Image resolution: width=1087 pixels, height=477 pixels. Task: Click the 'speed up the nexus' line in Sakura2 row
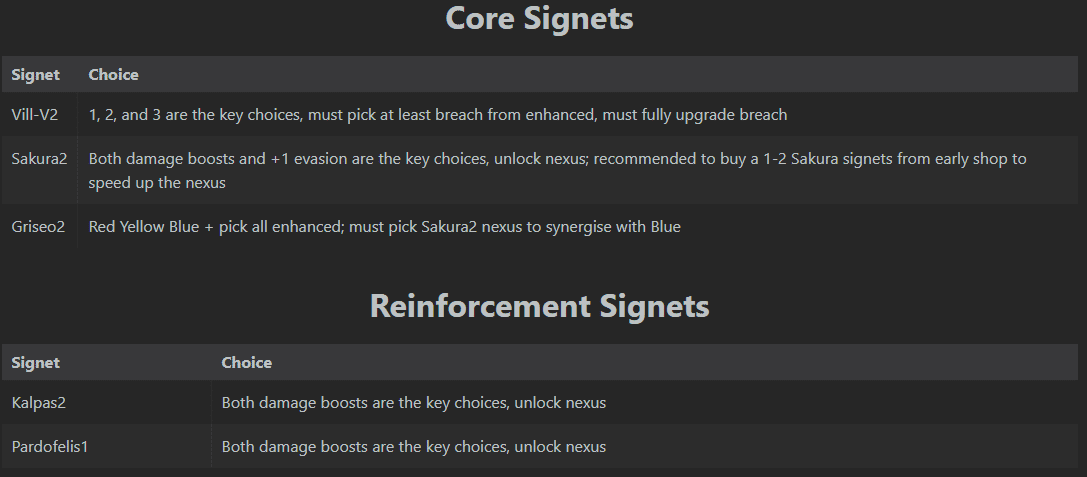[155, 183]
